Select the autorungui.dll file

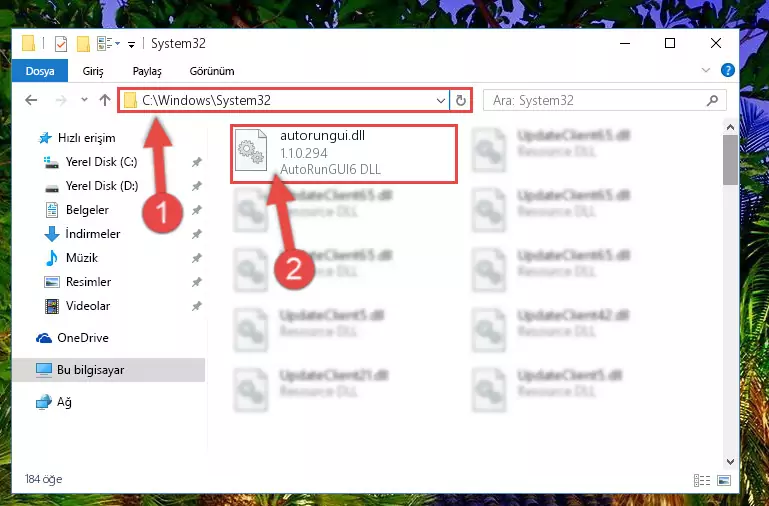tap(343, 153)
